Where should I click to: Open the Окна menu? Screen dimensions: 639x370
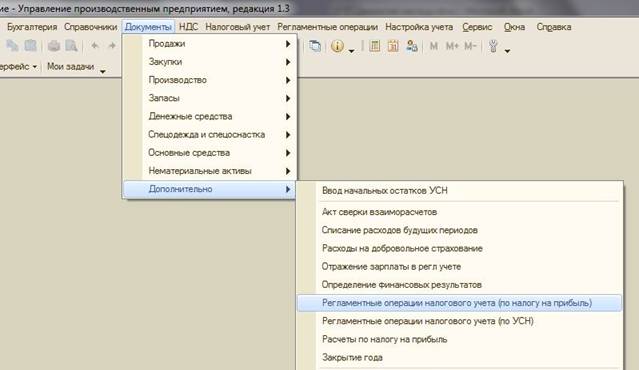514,27
